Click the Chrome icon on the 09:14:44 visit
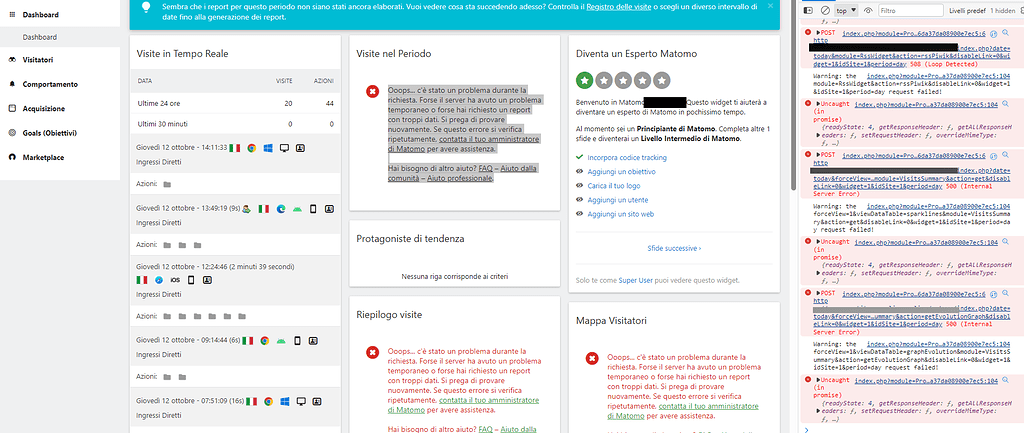This screenshot has height=433, width=1024. (264, 341)
